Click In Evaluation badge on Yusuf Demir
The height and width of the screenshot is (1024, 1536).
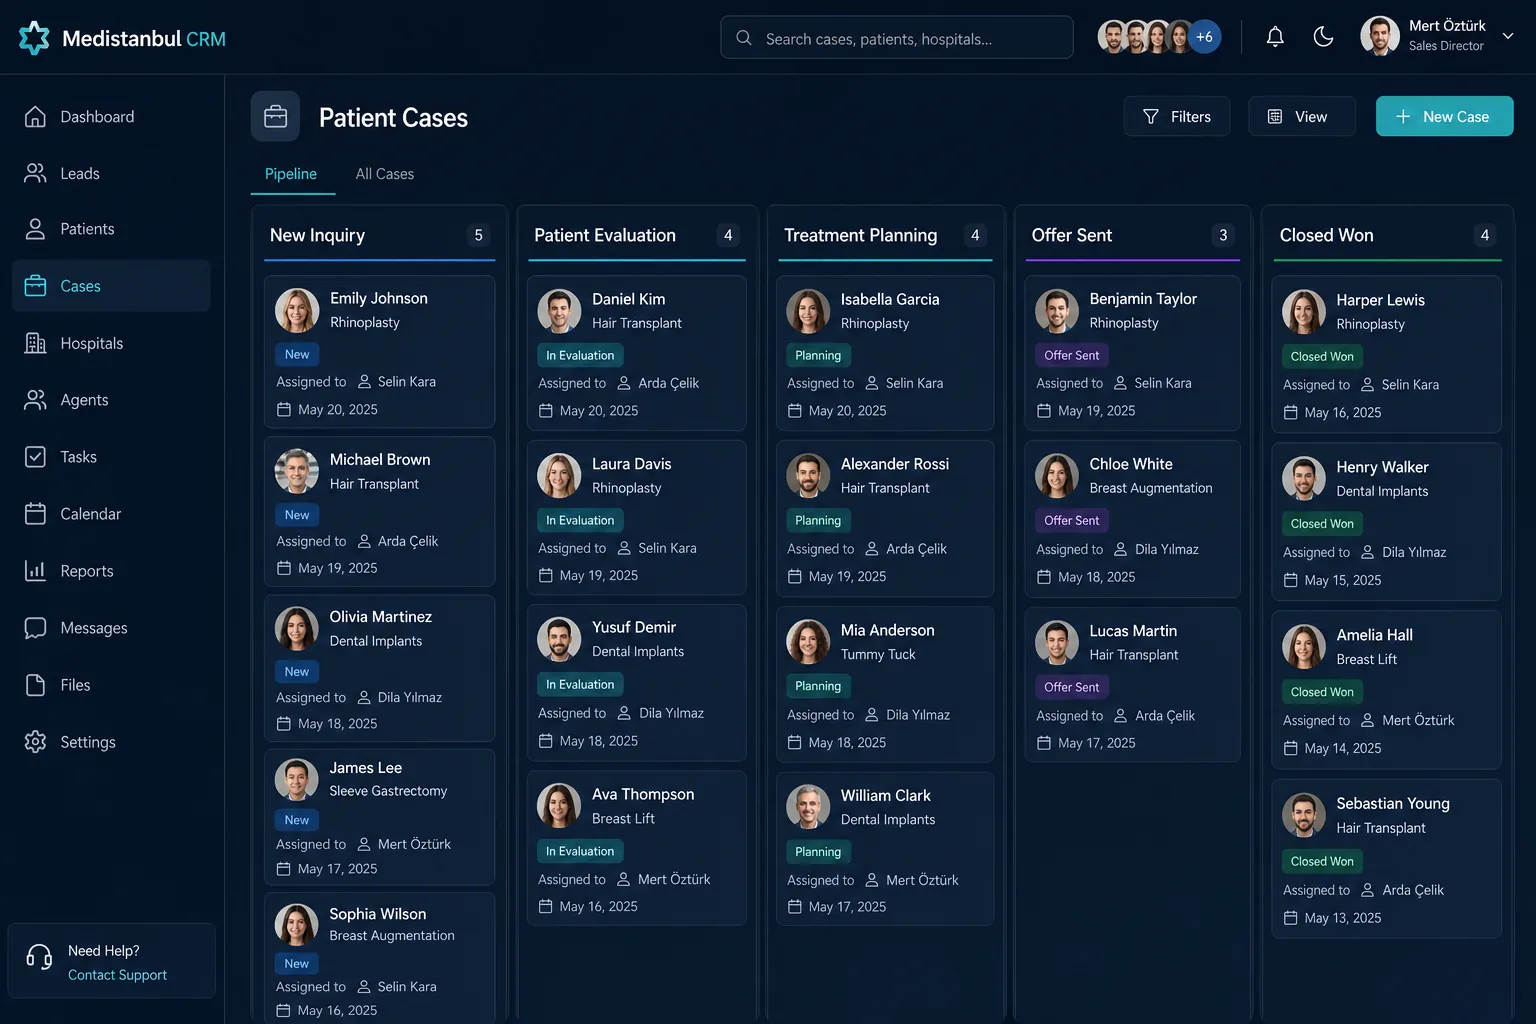click(580, 685)
